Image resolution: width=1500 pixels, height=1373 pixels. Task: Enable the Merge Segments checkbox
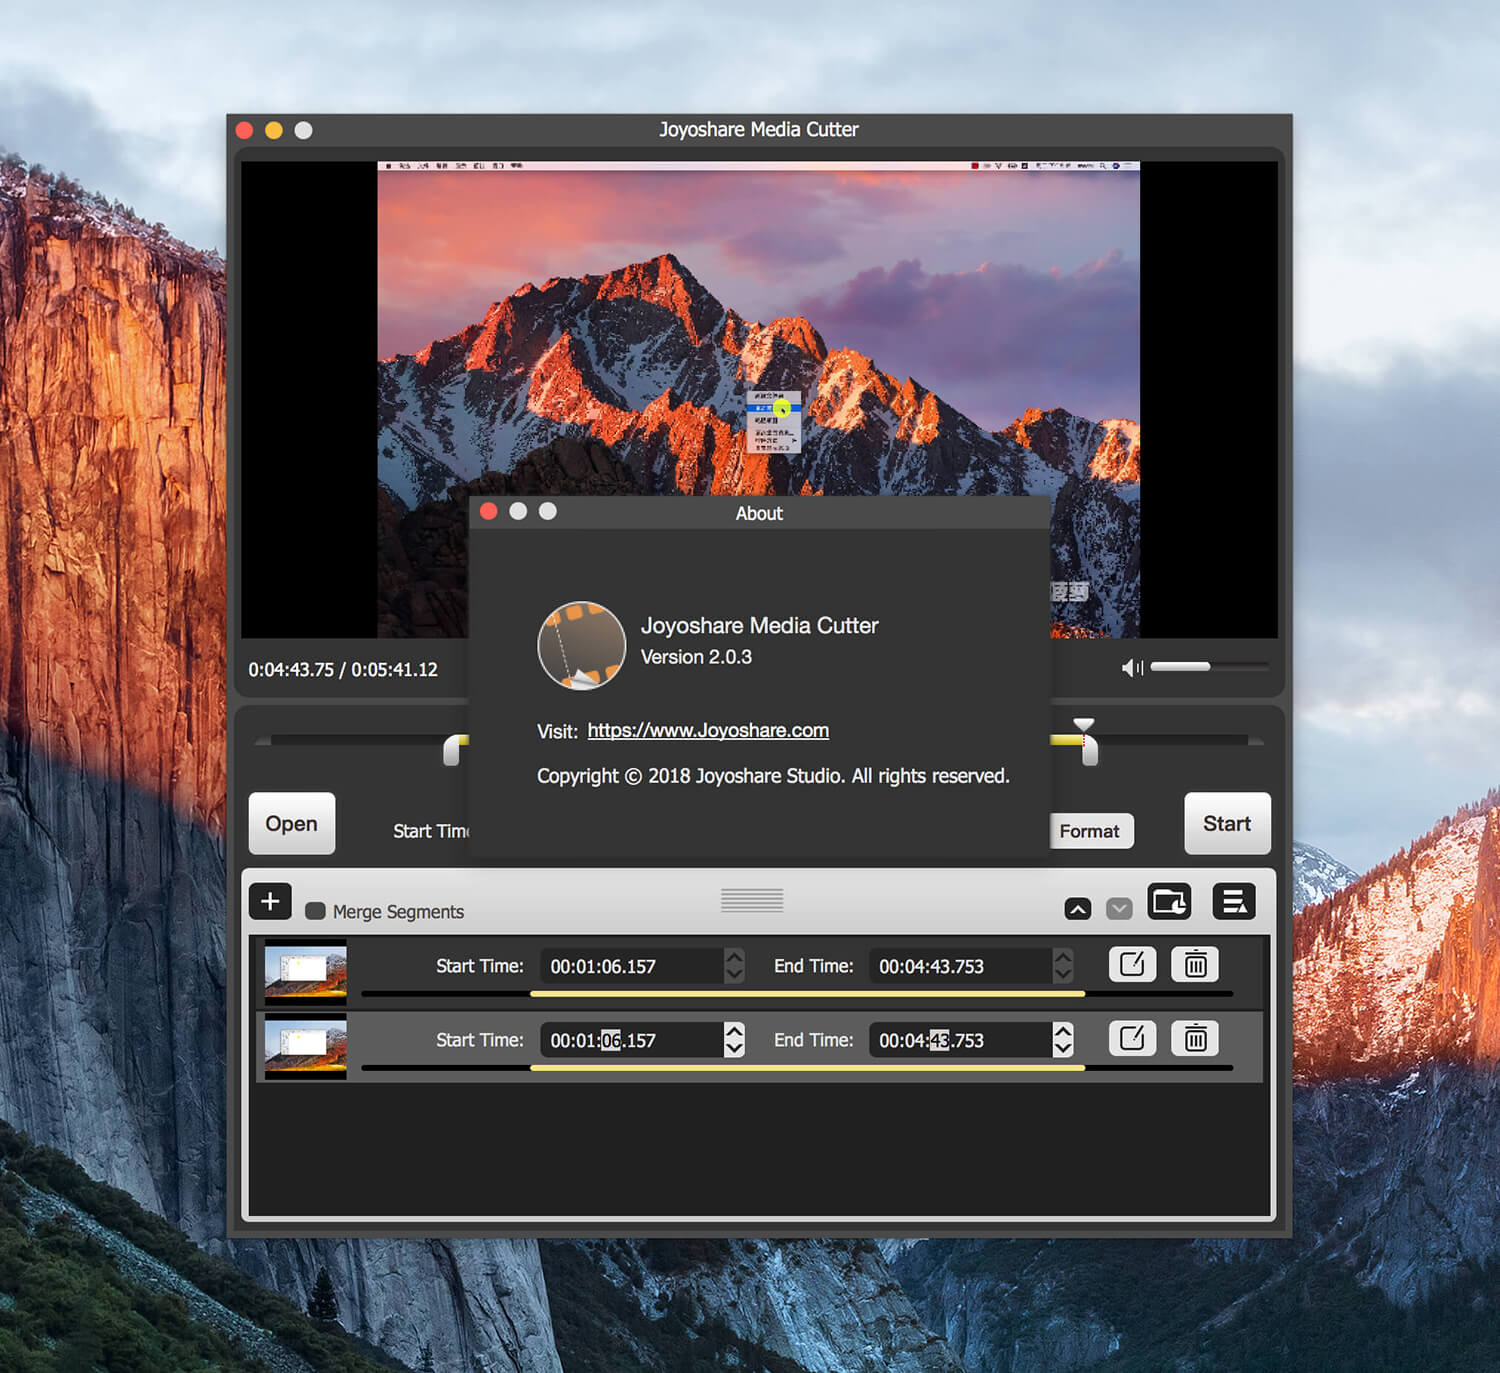click(x=315, y=911)
